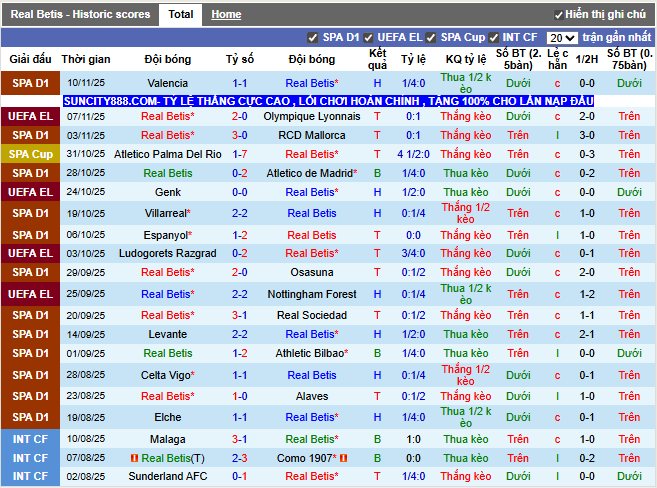
Task: Click Nottingham Forest team name
Action: pos(312,294)
